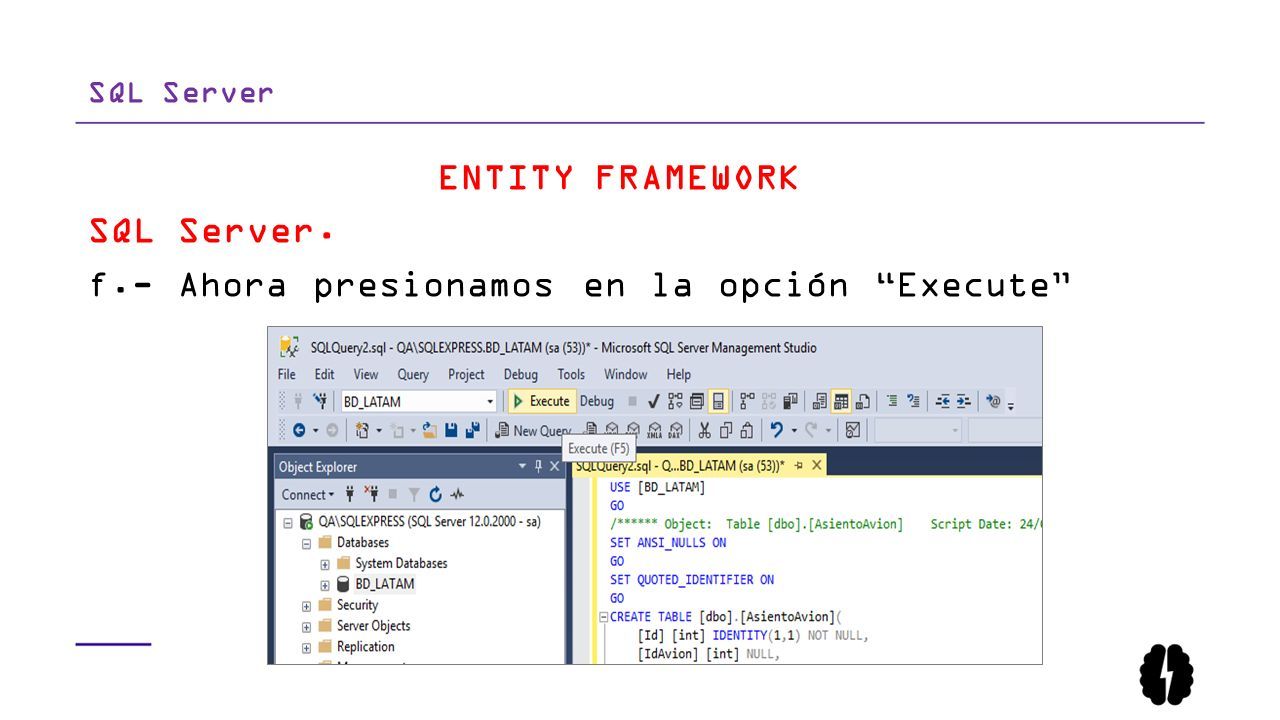The height and width of the screenshot is (720, 1280).
Task: Click Save floppy disk icon
Action: pos(451,430)
